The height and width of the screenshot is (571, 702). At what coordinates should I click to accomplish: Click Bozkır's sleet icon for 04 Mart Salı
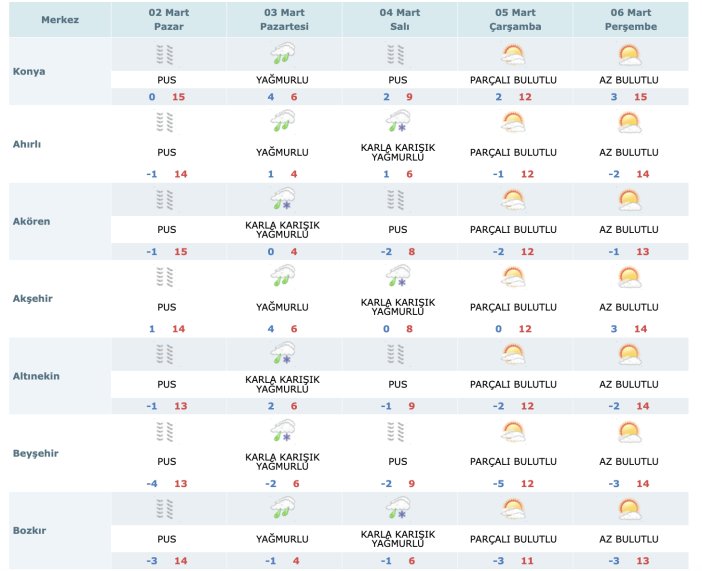click(x=398, y=509)
